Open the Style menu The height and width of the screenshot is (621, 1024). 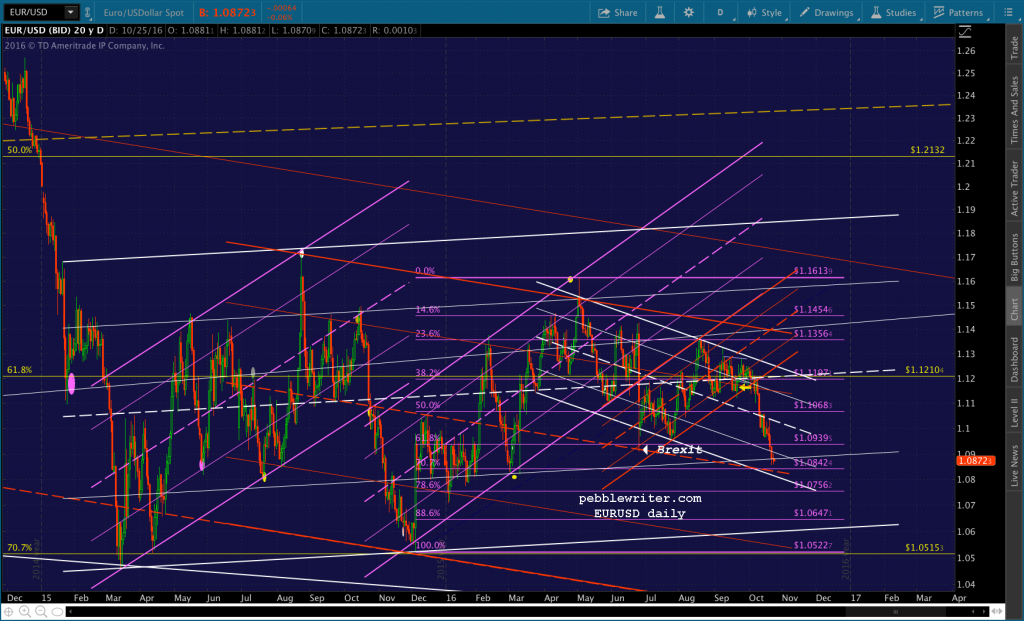pyautogui.click(x=764, y=12)
